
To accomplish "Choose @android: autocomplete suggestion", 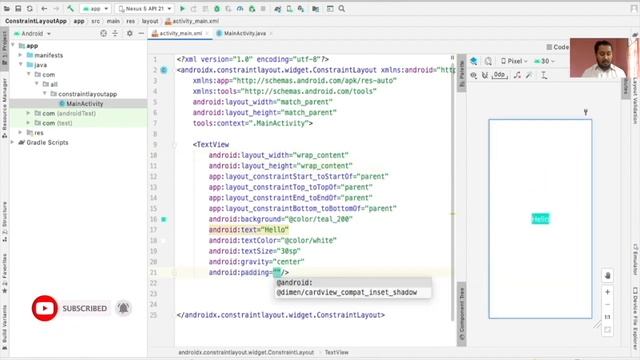I will click(x=353, y=282).
